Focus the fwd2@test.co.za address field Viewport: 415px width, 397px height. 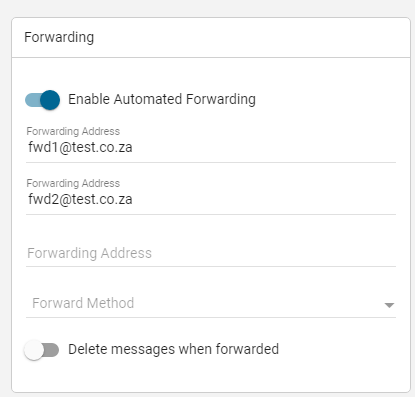pyautogui.click(x=211, y=199)
